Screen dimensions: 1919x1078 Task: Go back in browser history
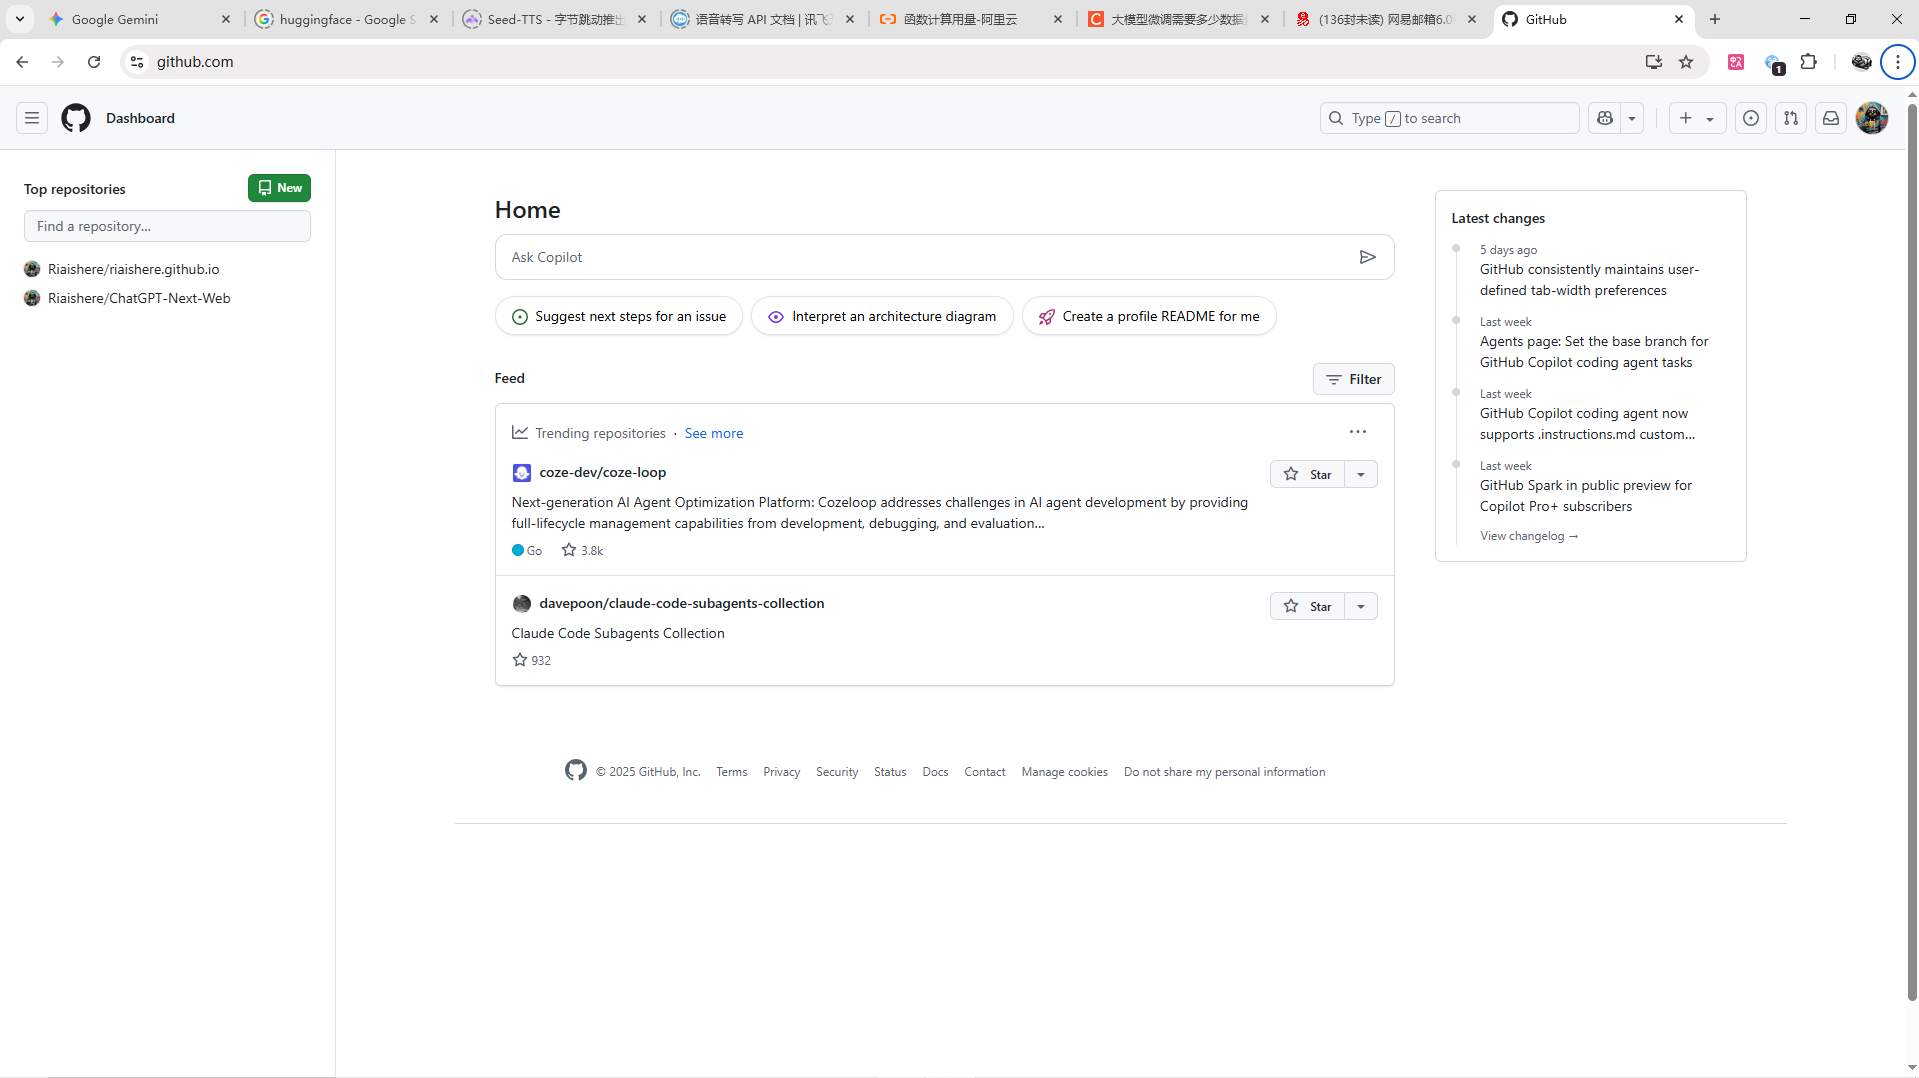[22, 62]
